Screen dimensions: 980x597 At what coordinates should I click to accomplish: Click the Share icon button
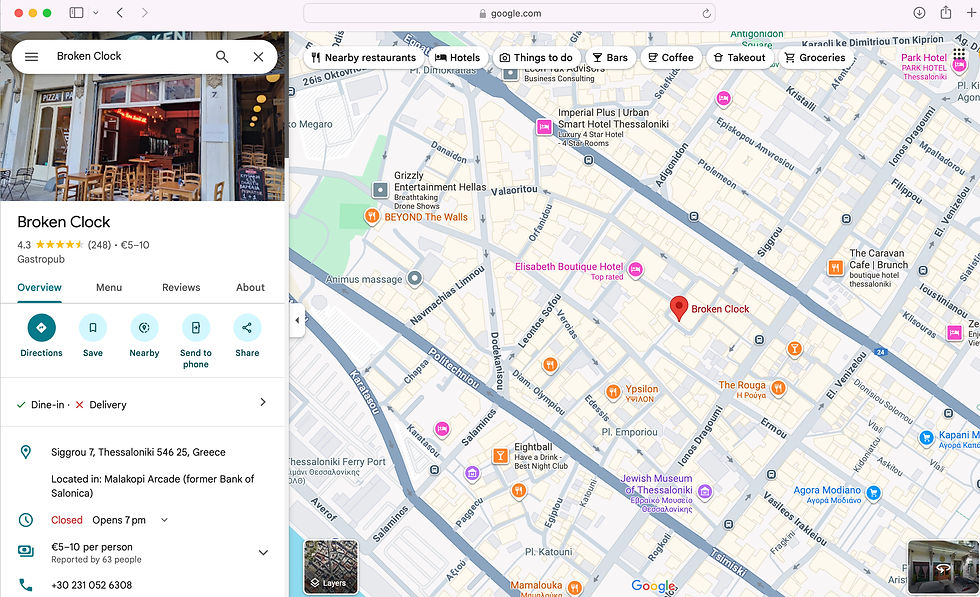[247, 328]
